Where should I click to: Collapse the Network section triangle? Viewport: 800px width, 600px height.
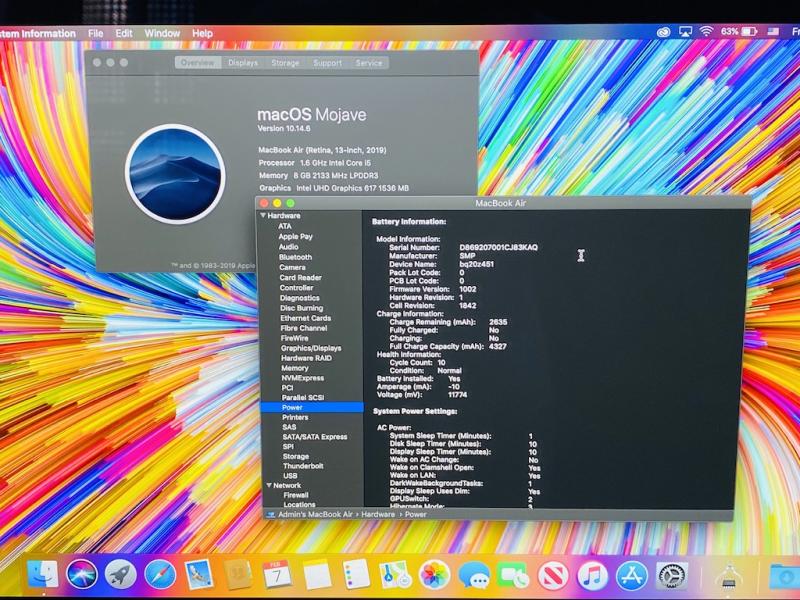click(269, 485)
